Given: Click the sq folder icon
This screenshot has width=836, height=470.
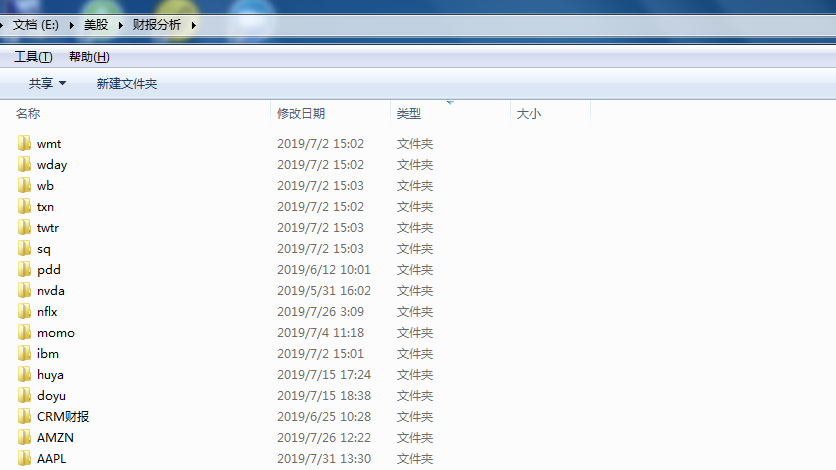Looking at the screenshot, I should click(24, 248).
